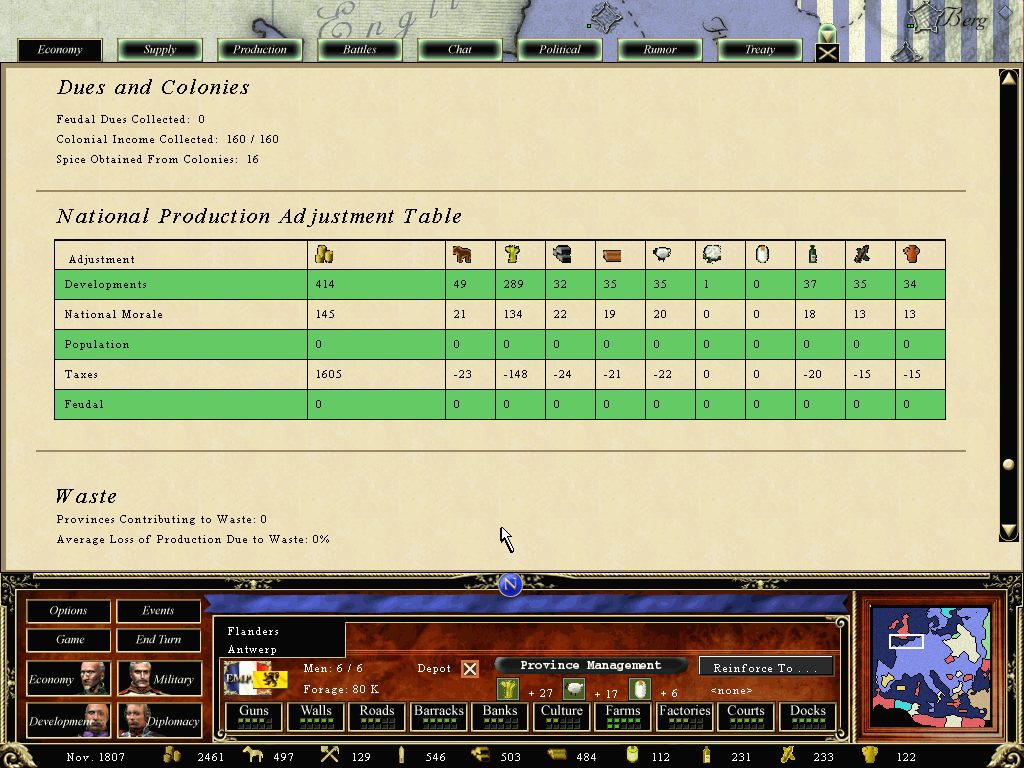Select Guns development level
The width and height of the screenshot is (1024, 768).
pyautogui.click(x=254, y=716)
